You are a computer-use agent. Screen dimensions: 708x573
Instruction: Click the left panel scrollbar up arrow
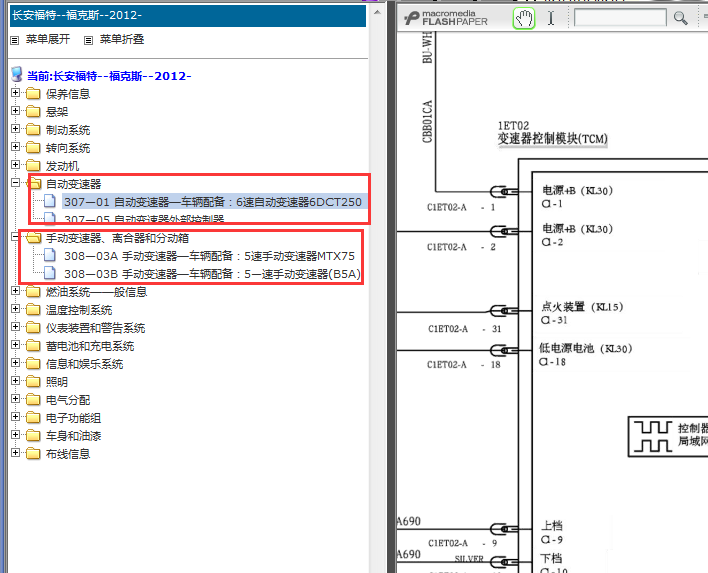[377, 12]
